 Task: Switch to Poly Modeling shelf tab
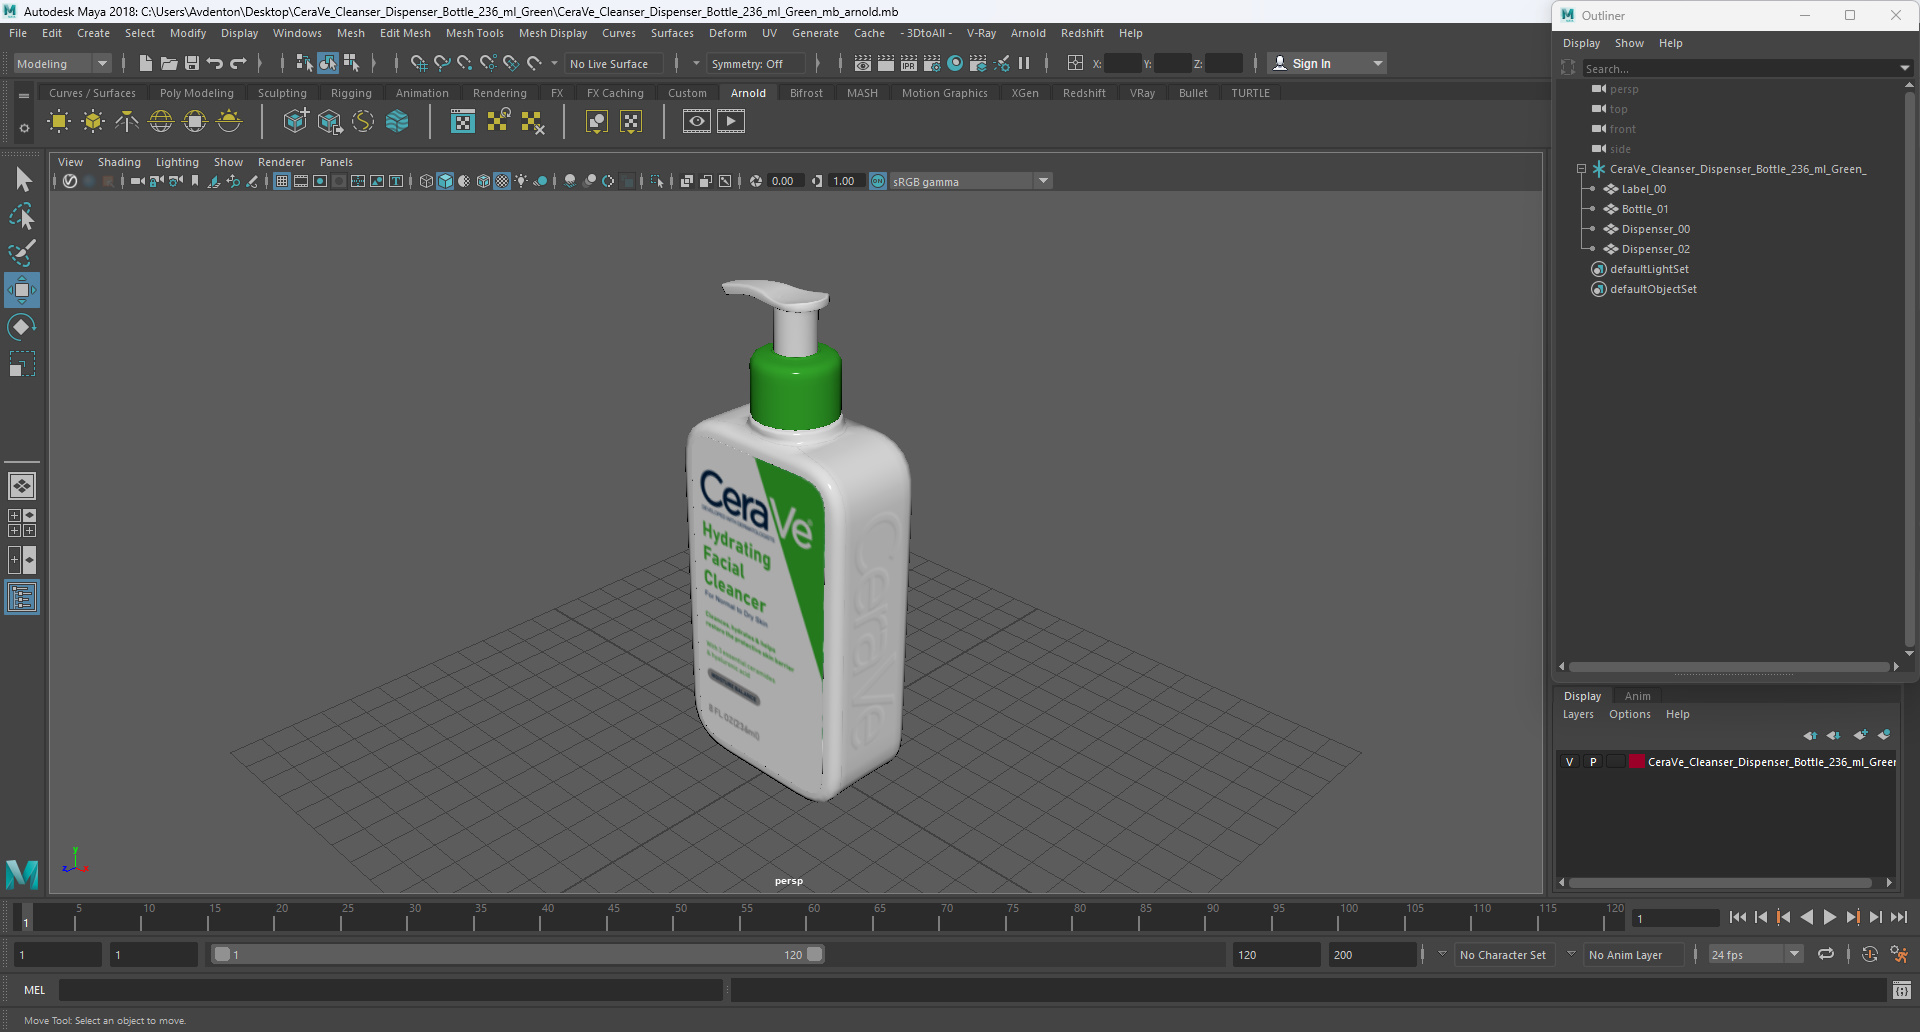(x=196, y=93)
